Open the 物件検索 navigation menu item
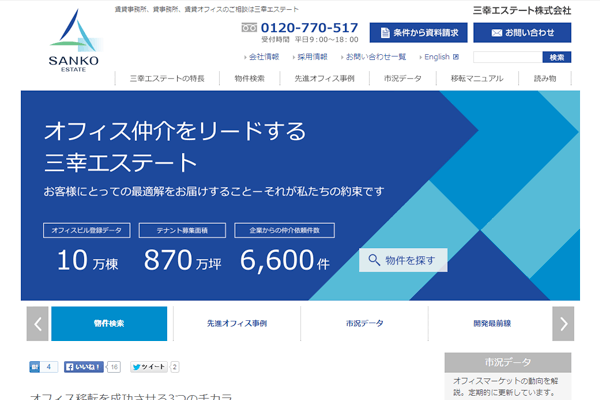Viewport: 600px width, 400px height. (249, 78)
